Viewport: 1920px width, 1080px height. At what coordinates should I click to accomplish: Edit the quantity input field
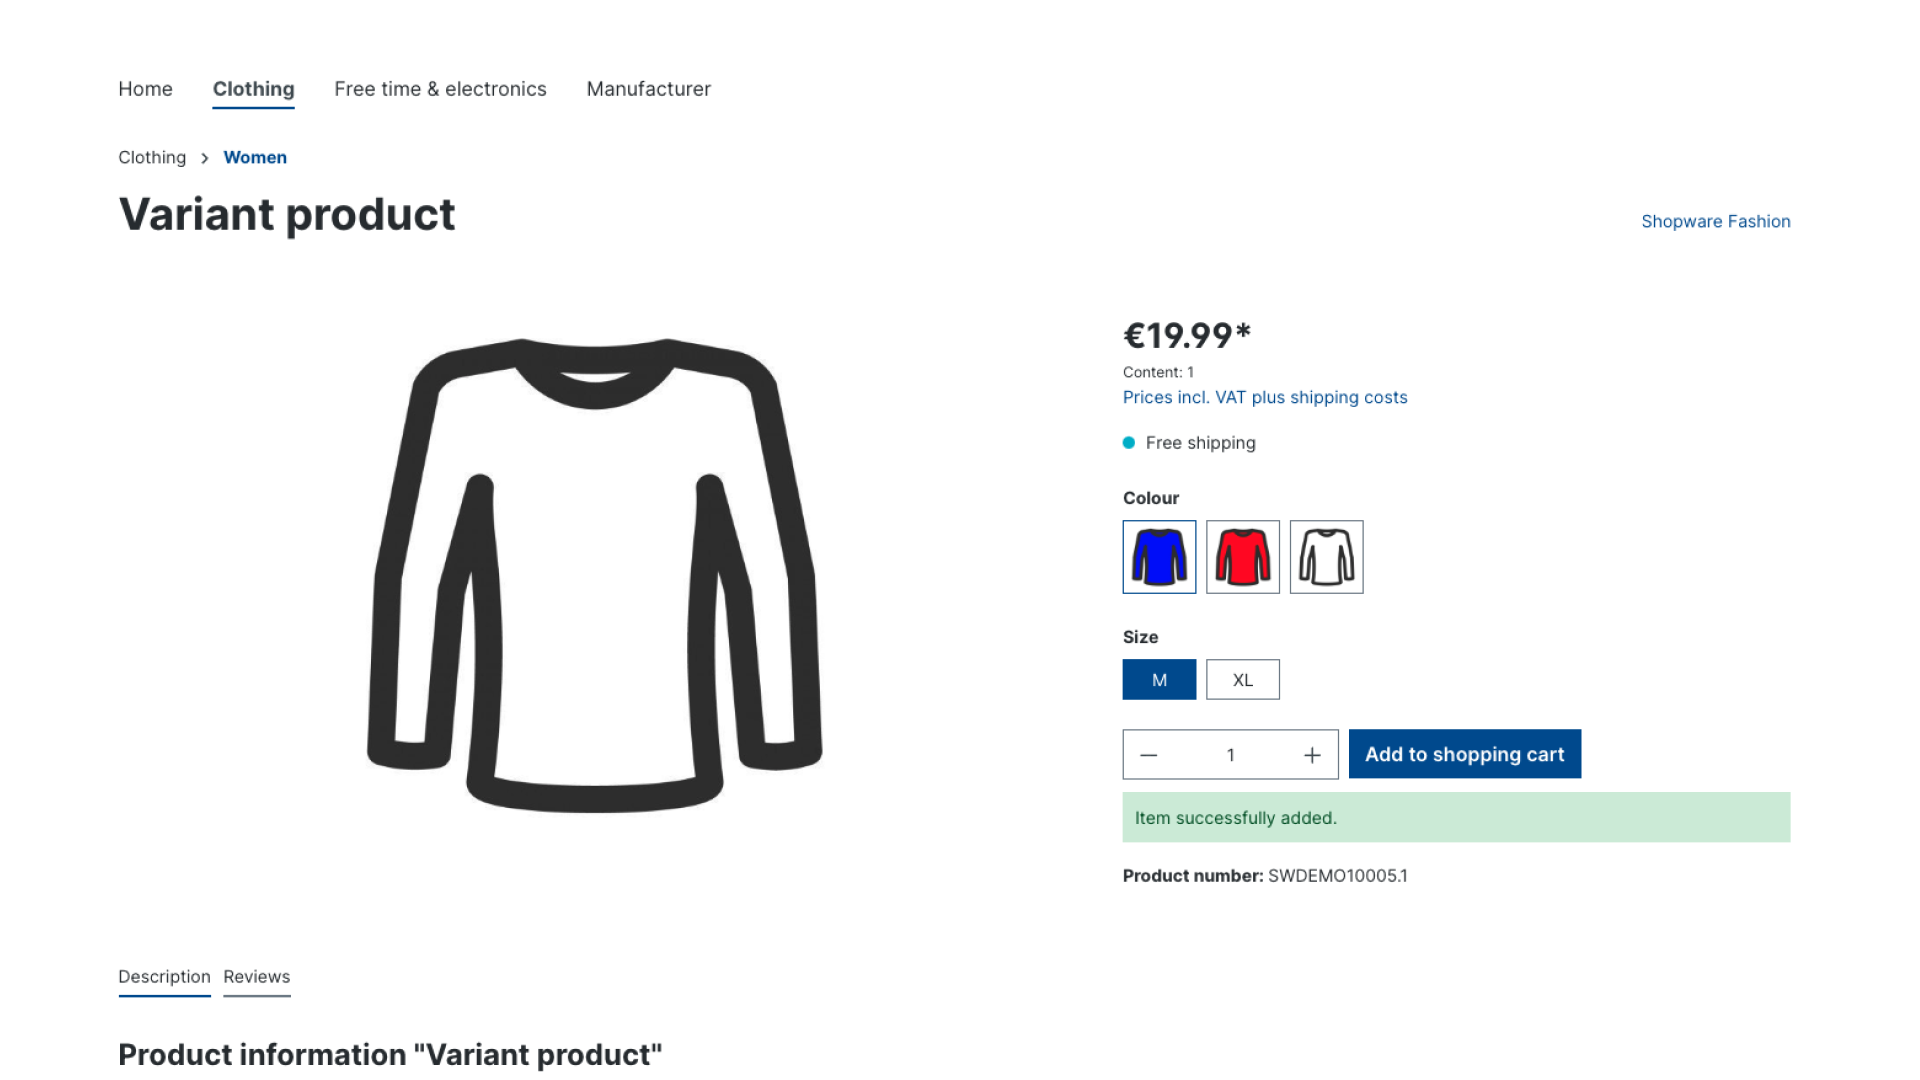[x=1230, y=754]
